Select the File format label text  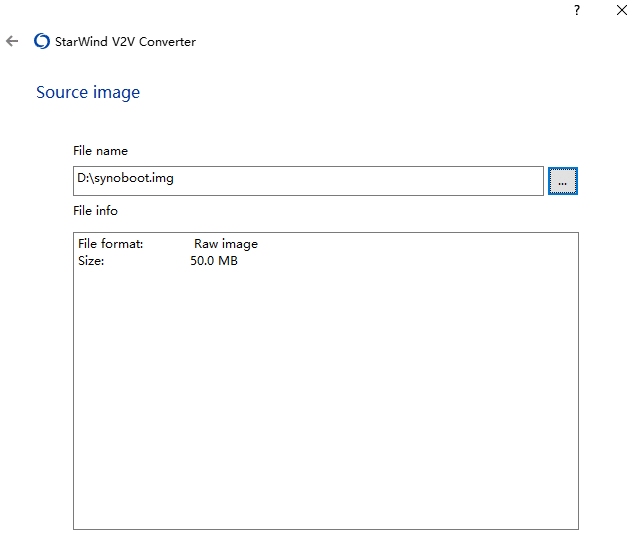[110, 244]
